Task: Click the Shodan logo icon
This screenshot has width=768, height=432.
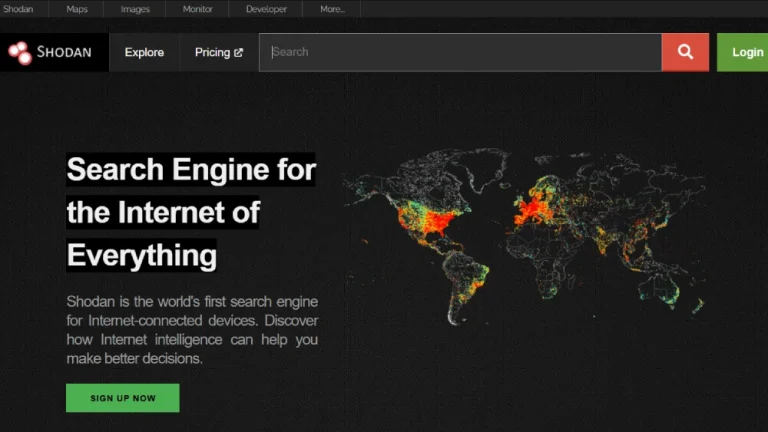Action: point(20,52)
